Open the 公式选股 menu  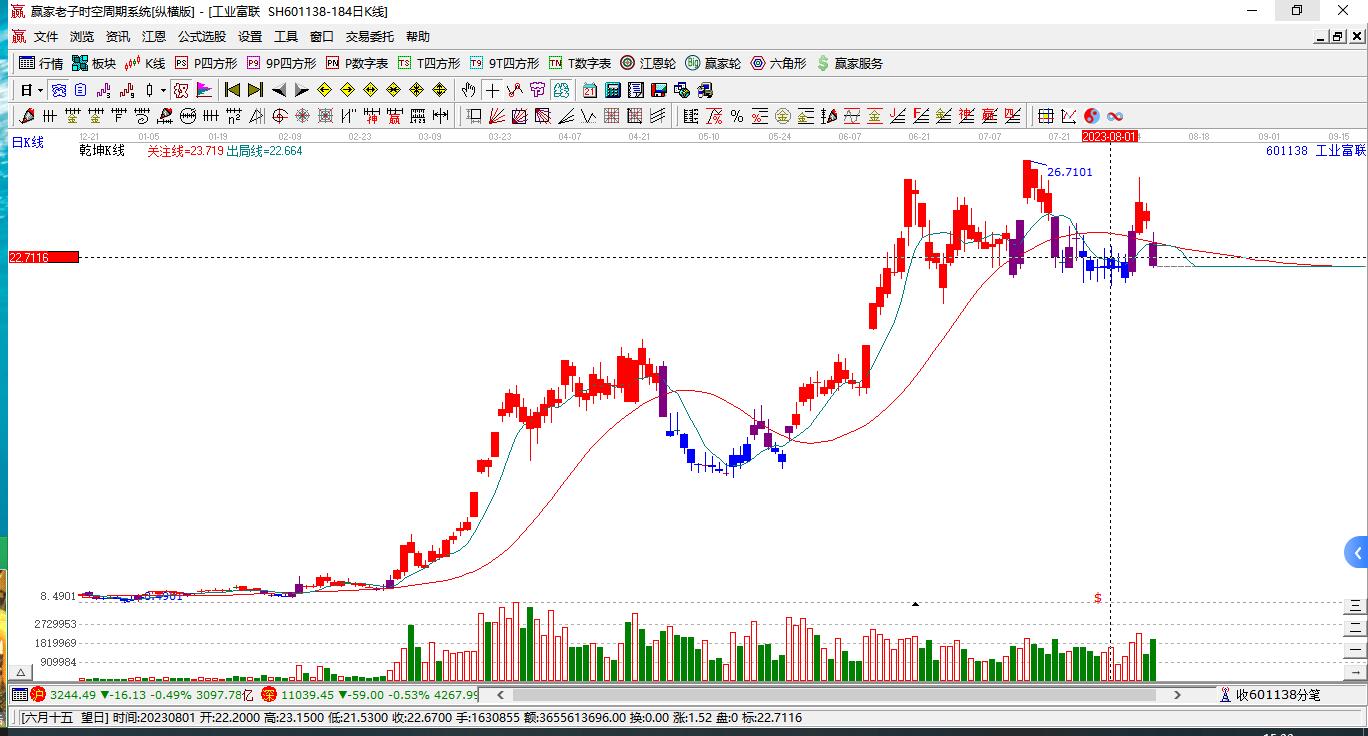202,36
